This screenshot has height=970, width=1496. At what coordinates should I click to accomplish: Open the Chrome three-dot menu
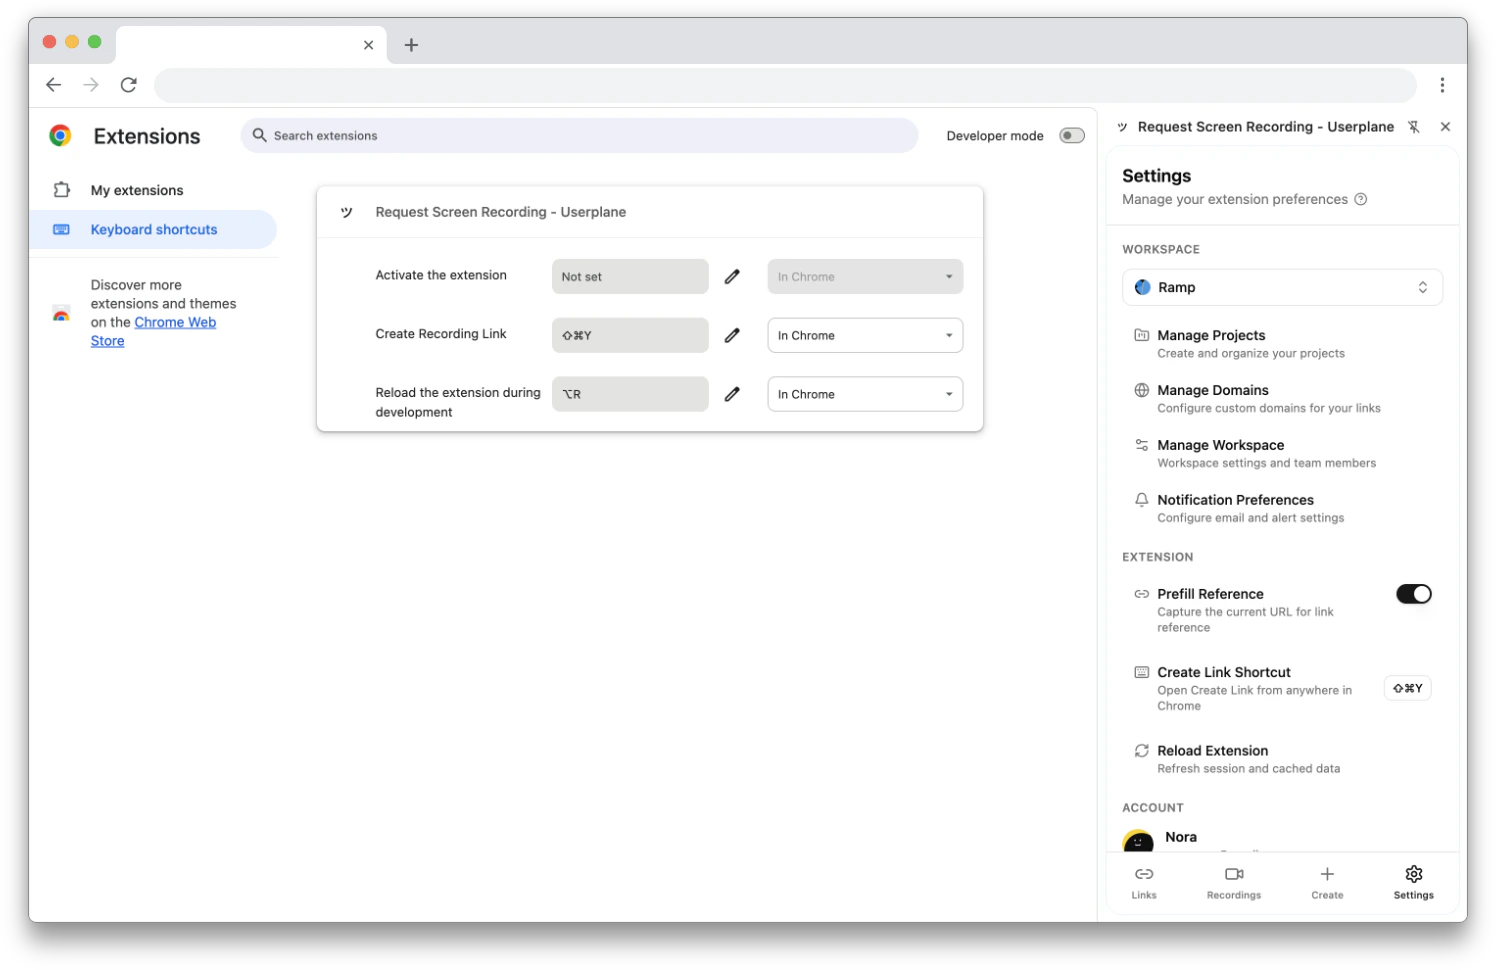(1442, 85)
